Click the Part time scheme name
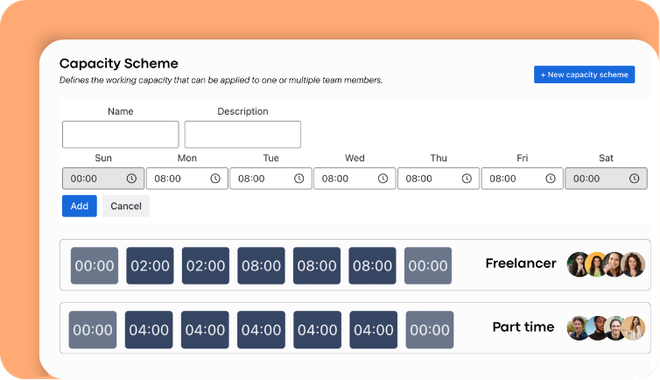 pos(523,327)
